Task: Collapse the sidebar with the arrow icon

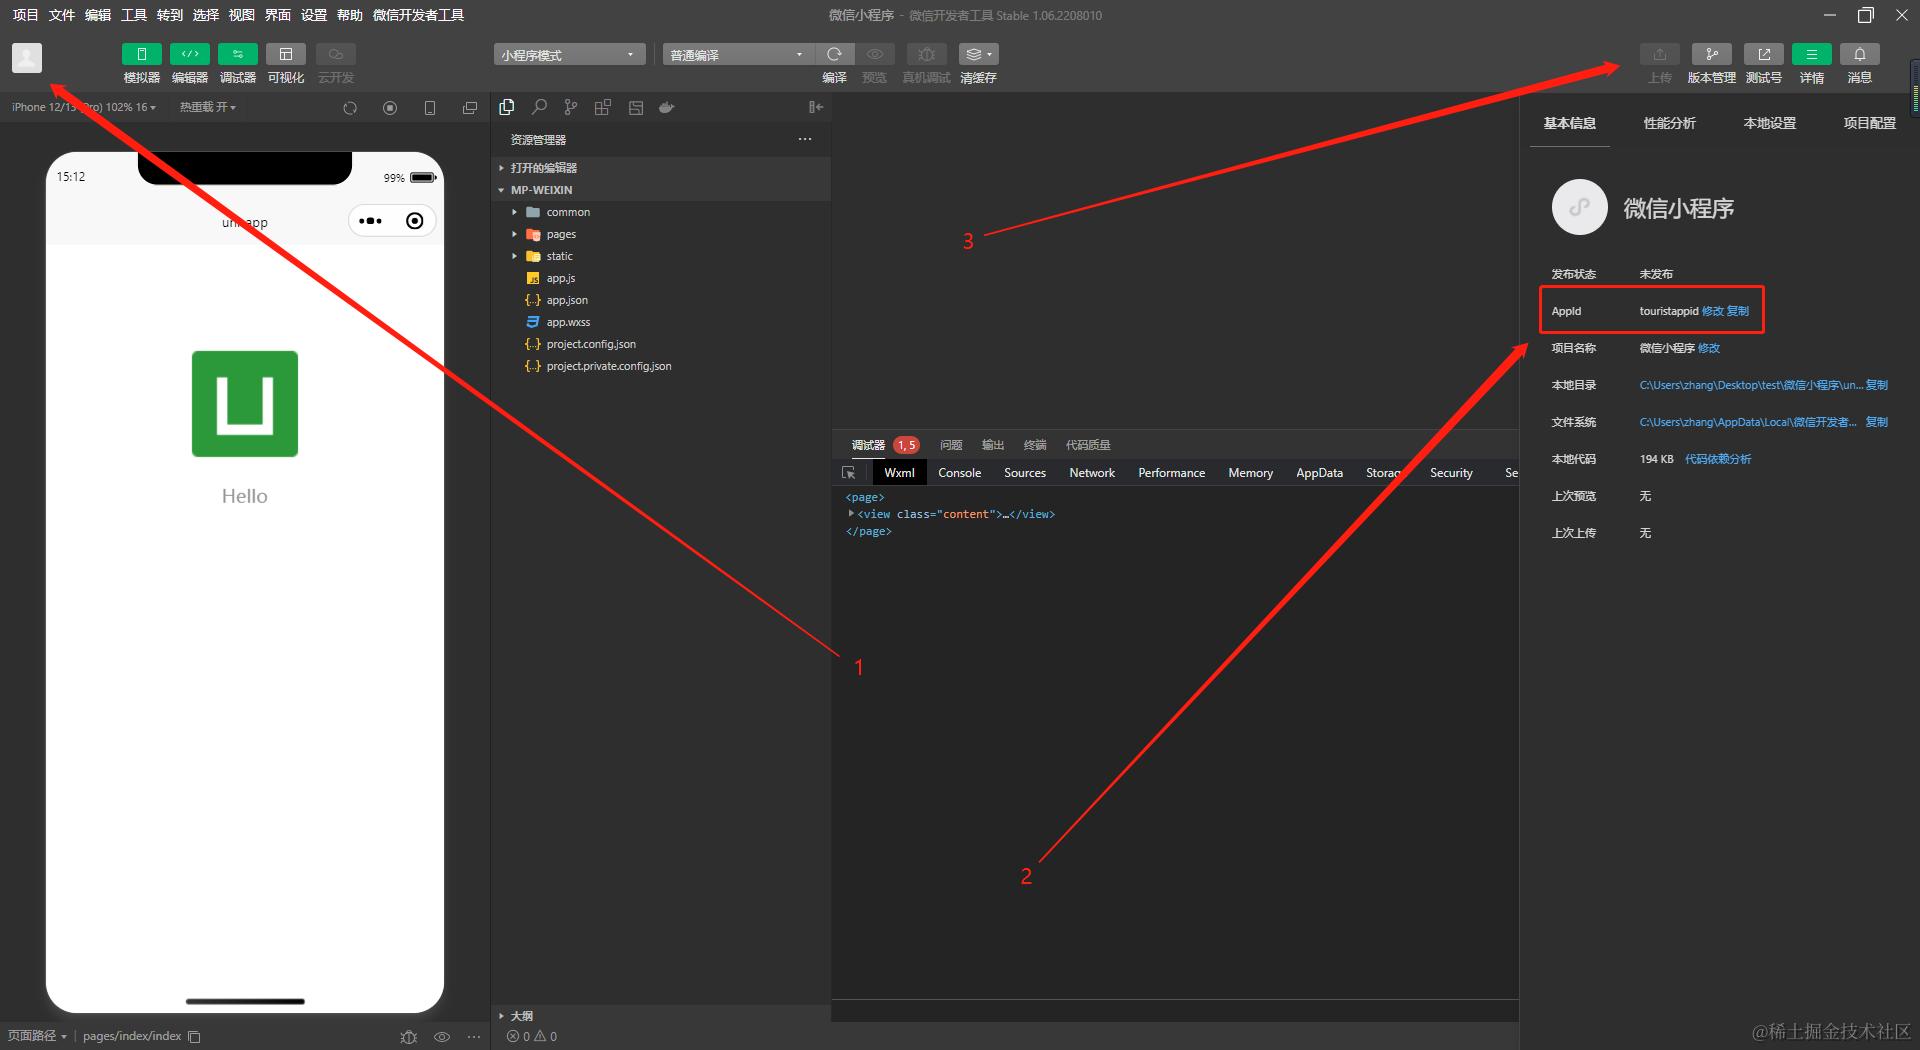Action: (816, 107)
